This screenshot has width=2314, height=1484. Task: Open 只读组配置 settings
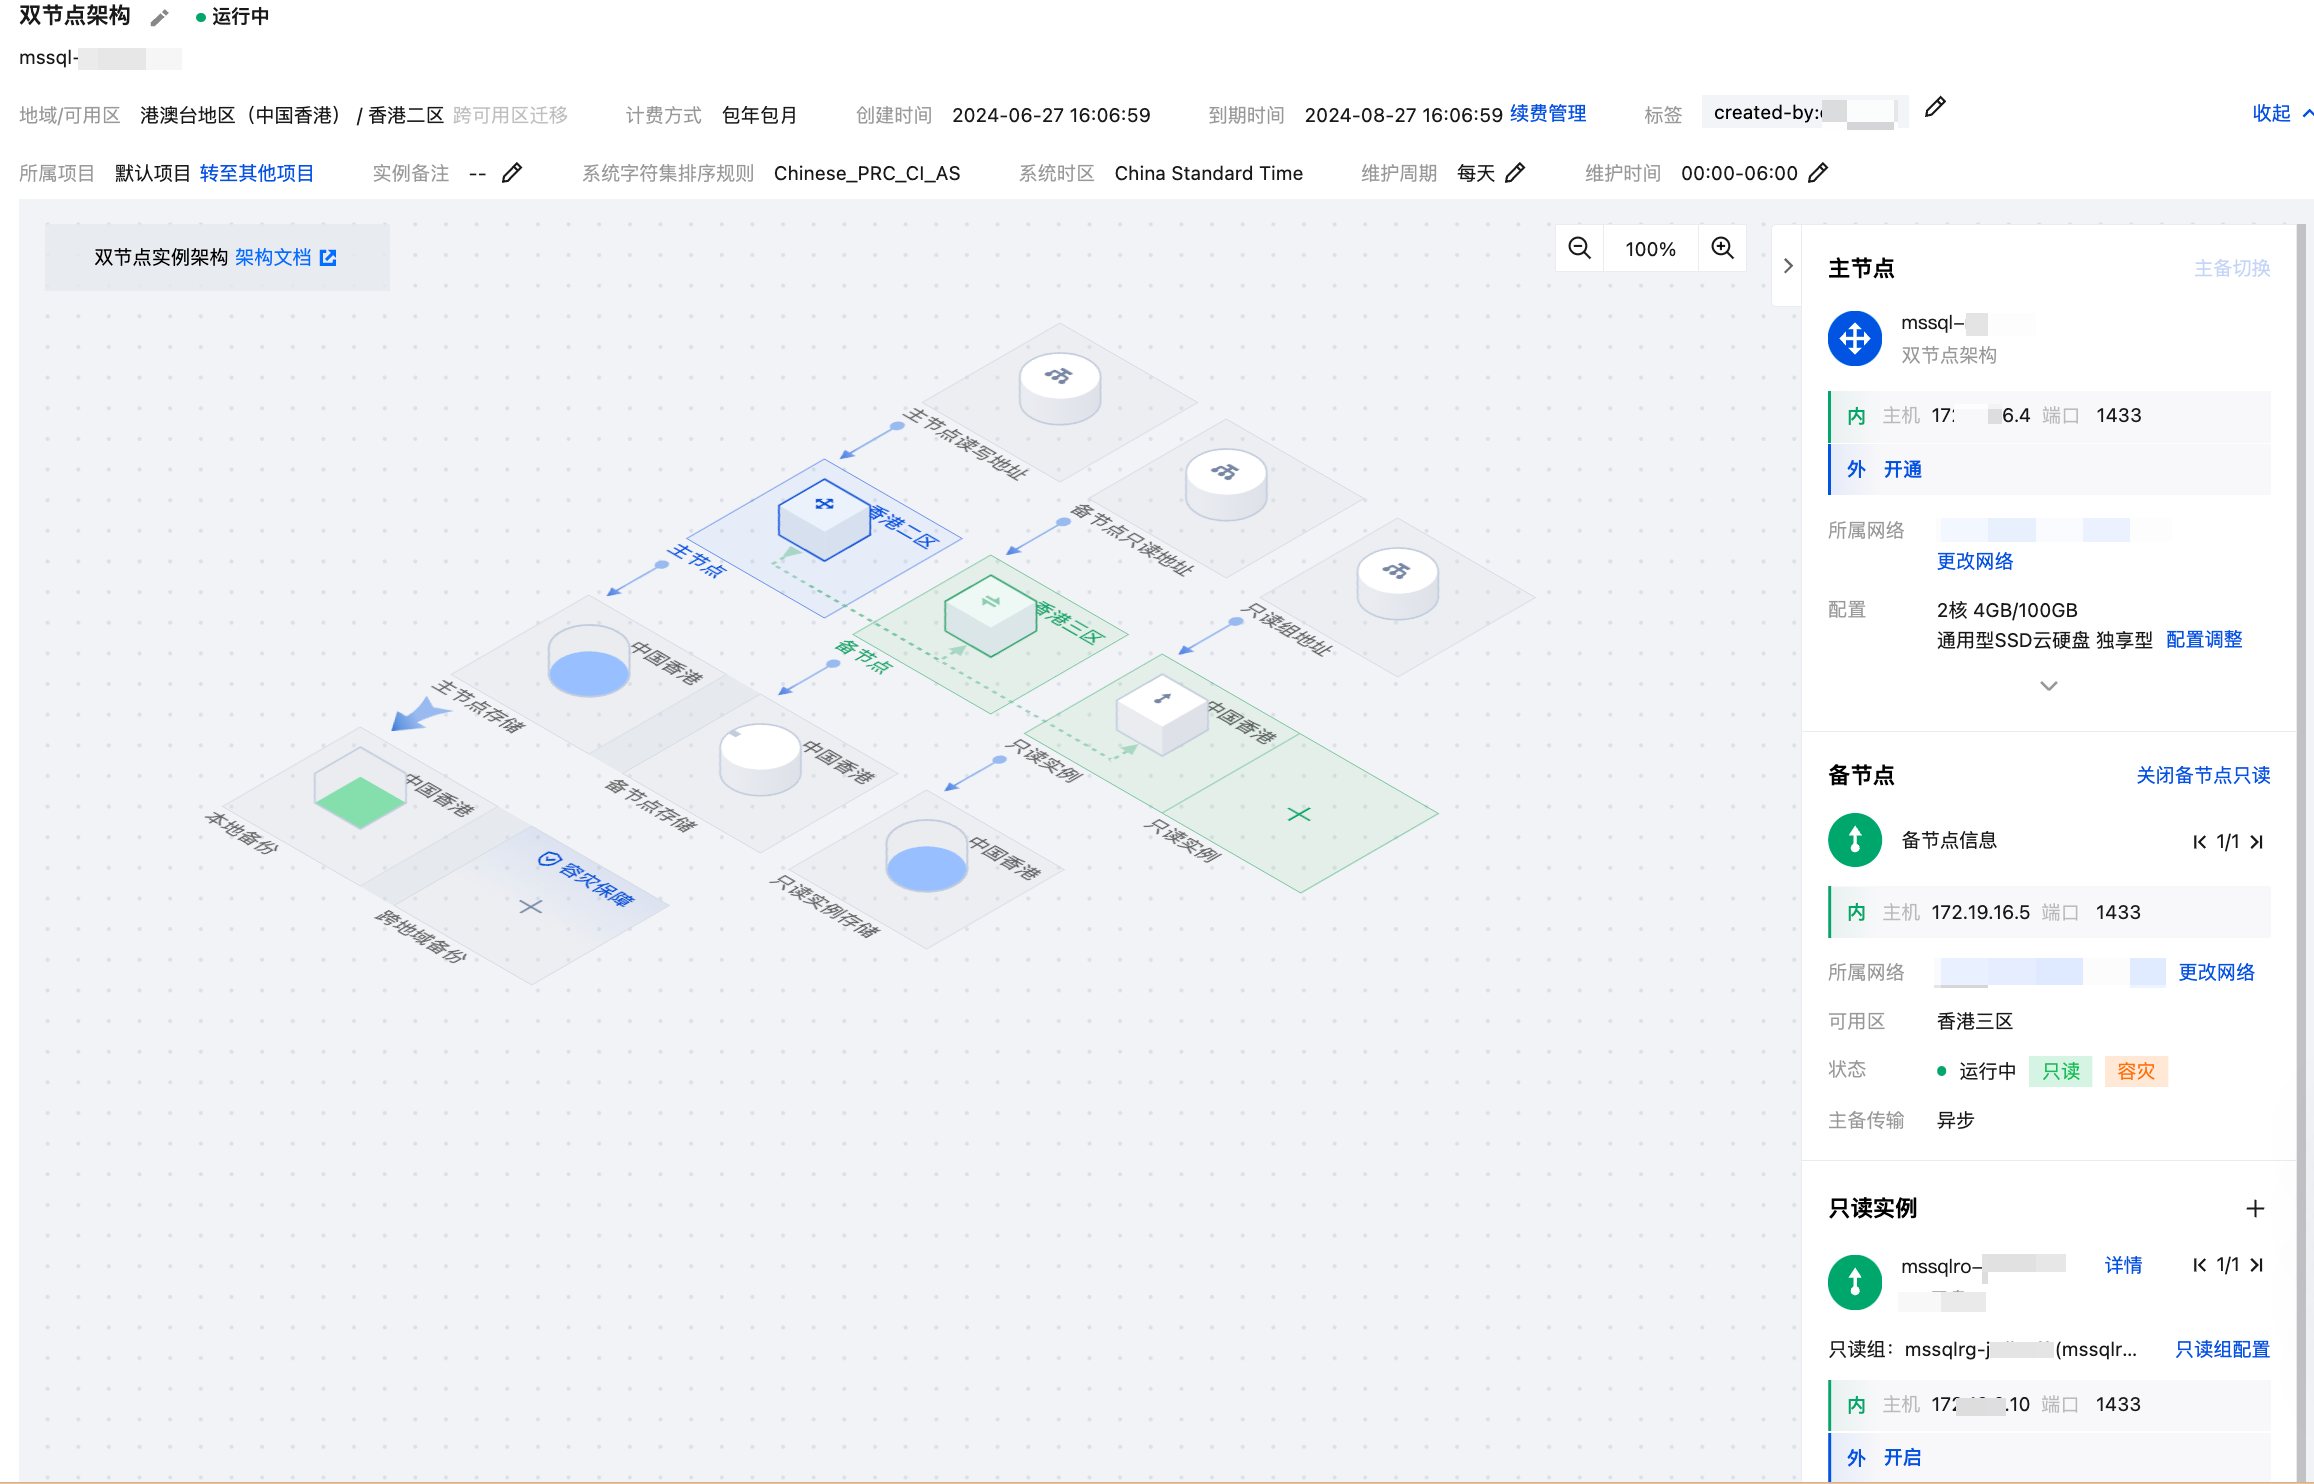[x=2221, y=1349]
